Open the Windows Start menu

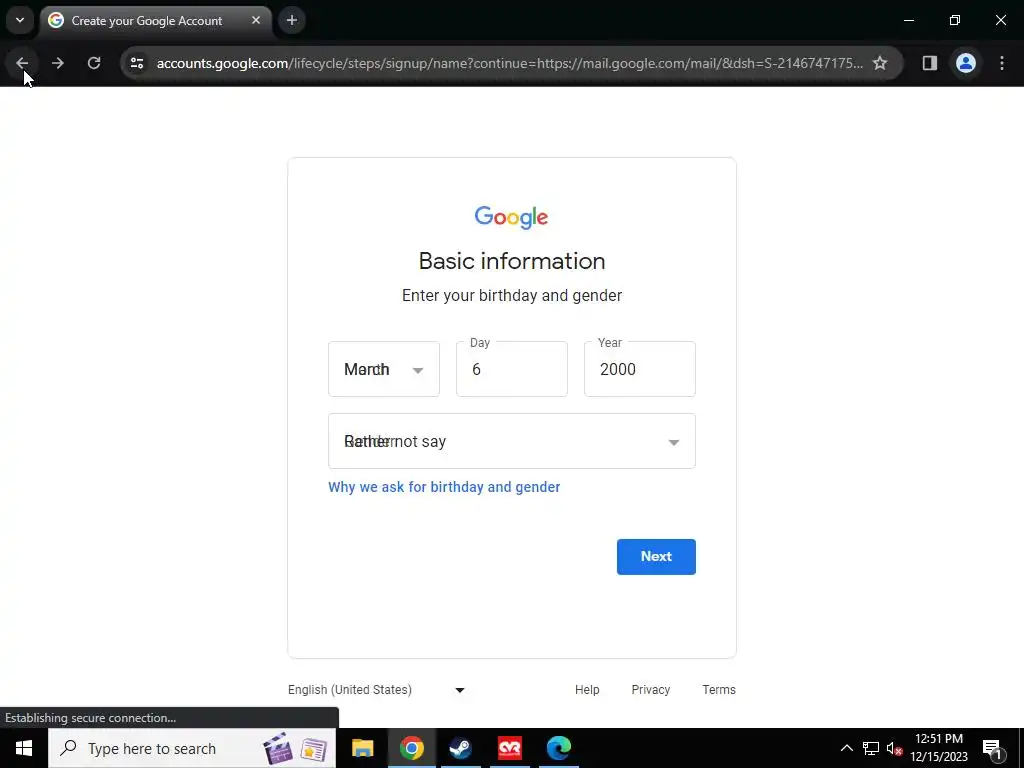[24, 748]
